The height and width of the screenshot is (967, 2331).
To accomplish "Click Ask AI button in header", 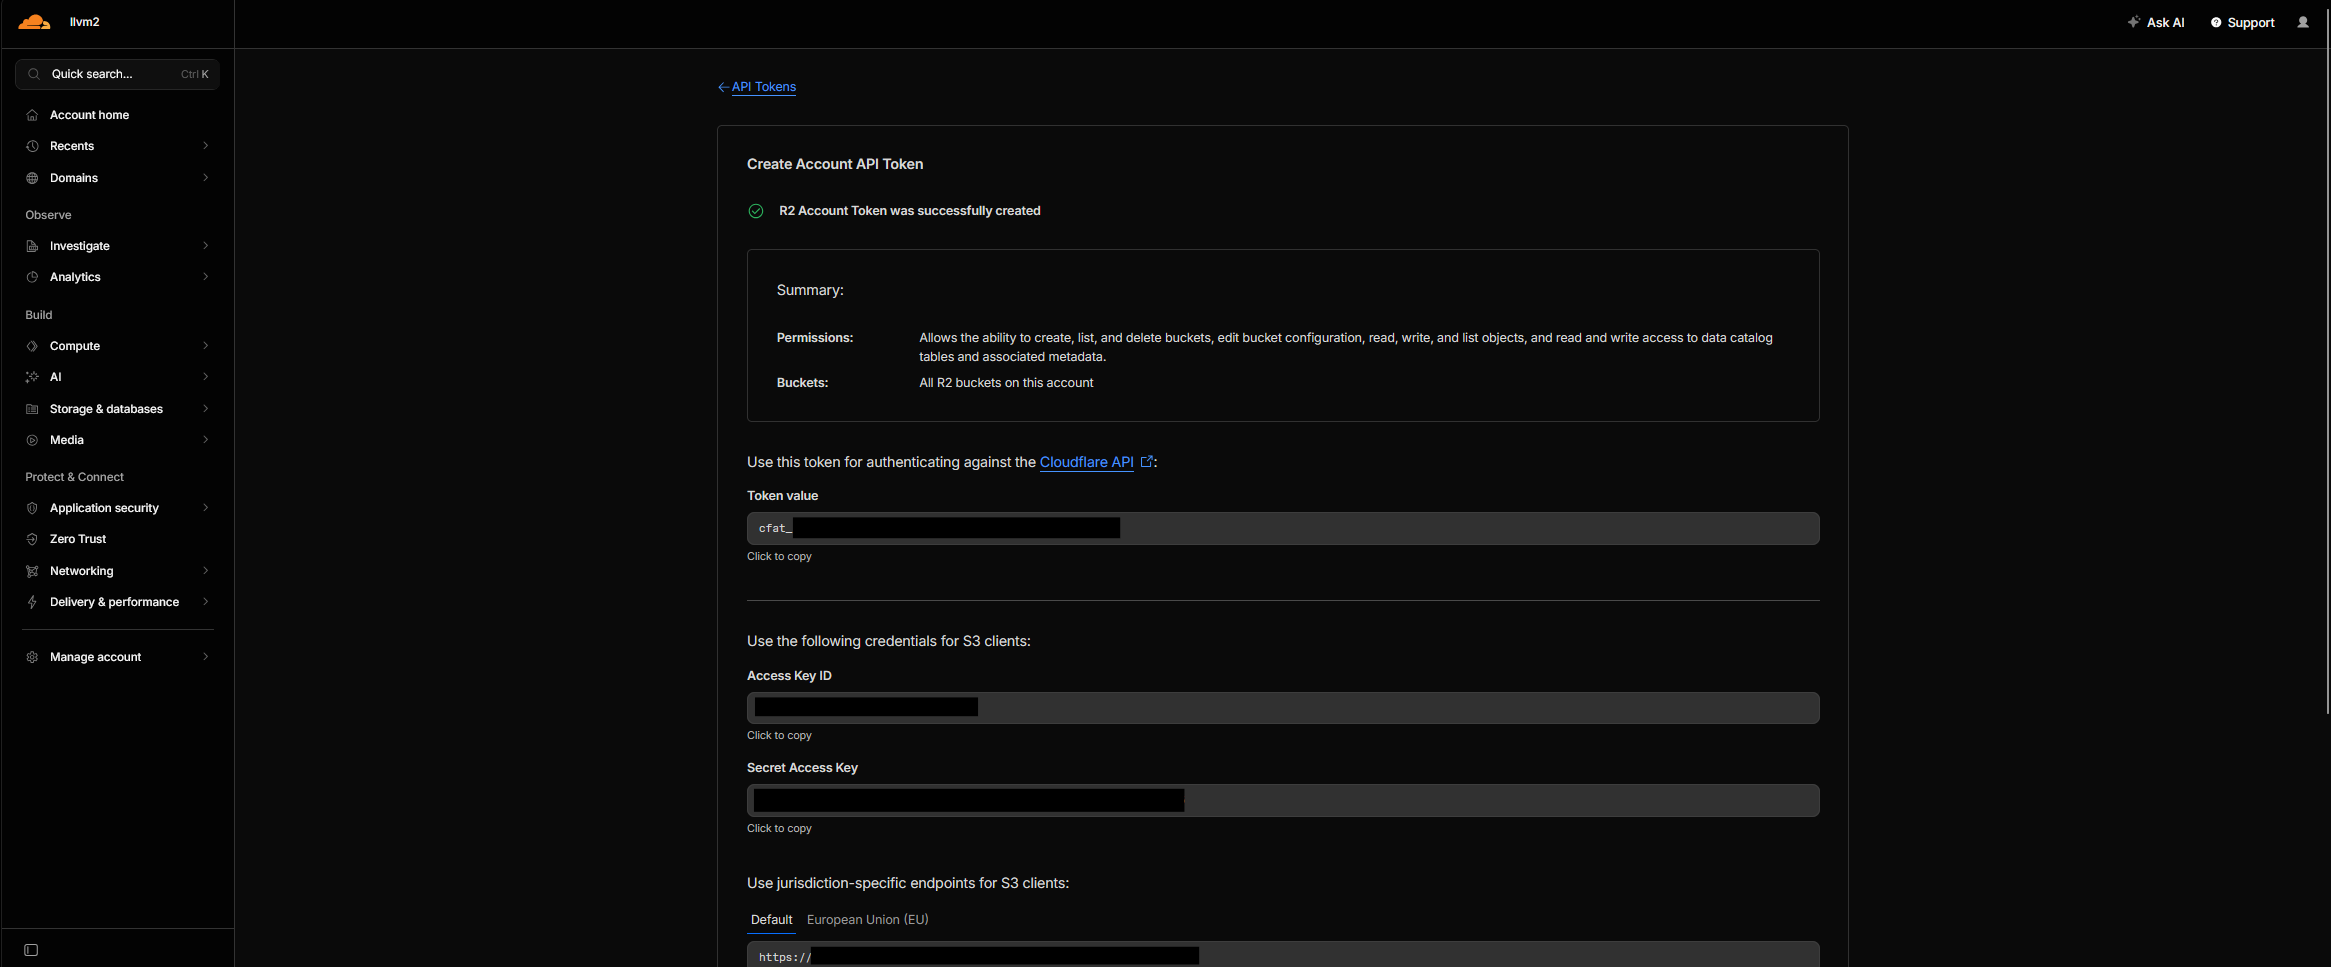I will point(2156,22).
